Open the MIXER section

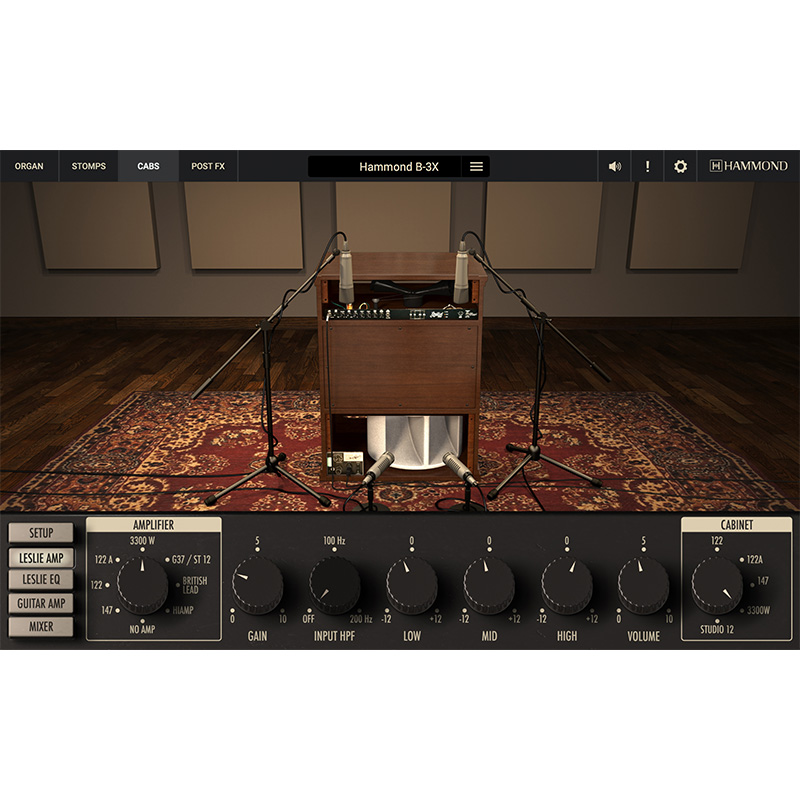(41, 627)
